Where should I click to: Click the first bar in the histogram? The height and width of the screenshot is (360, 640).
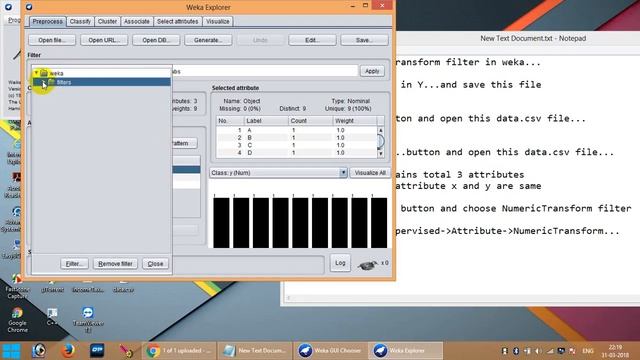click(x=221, y=223)
